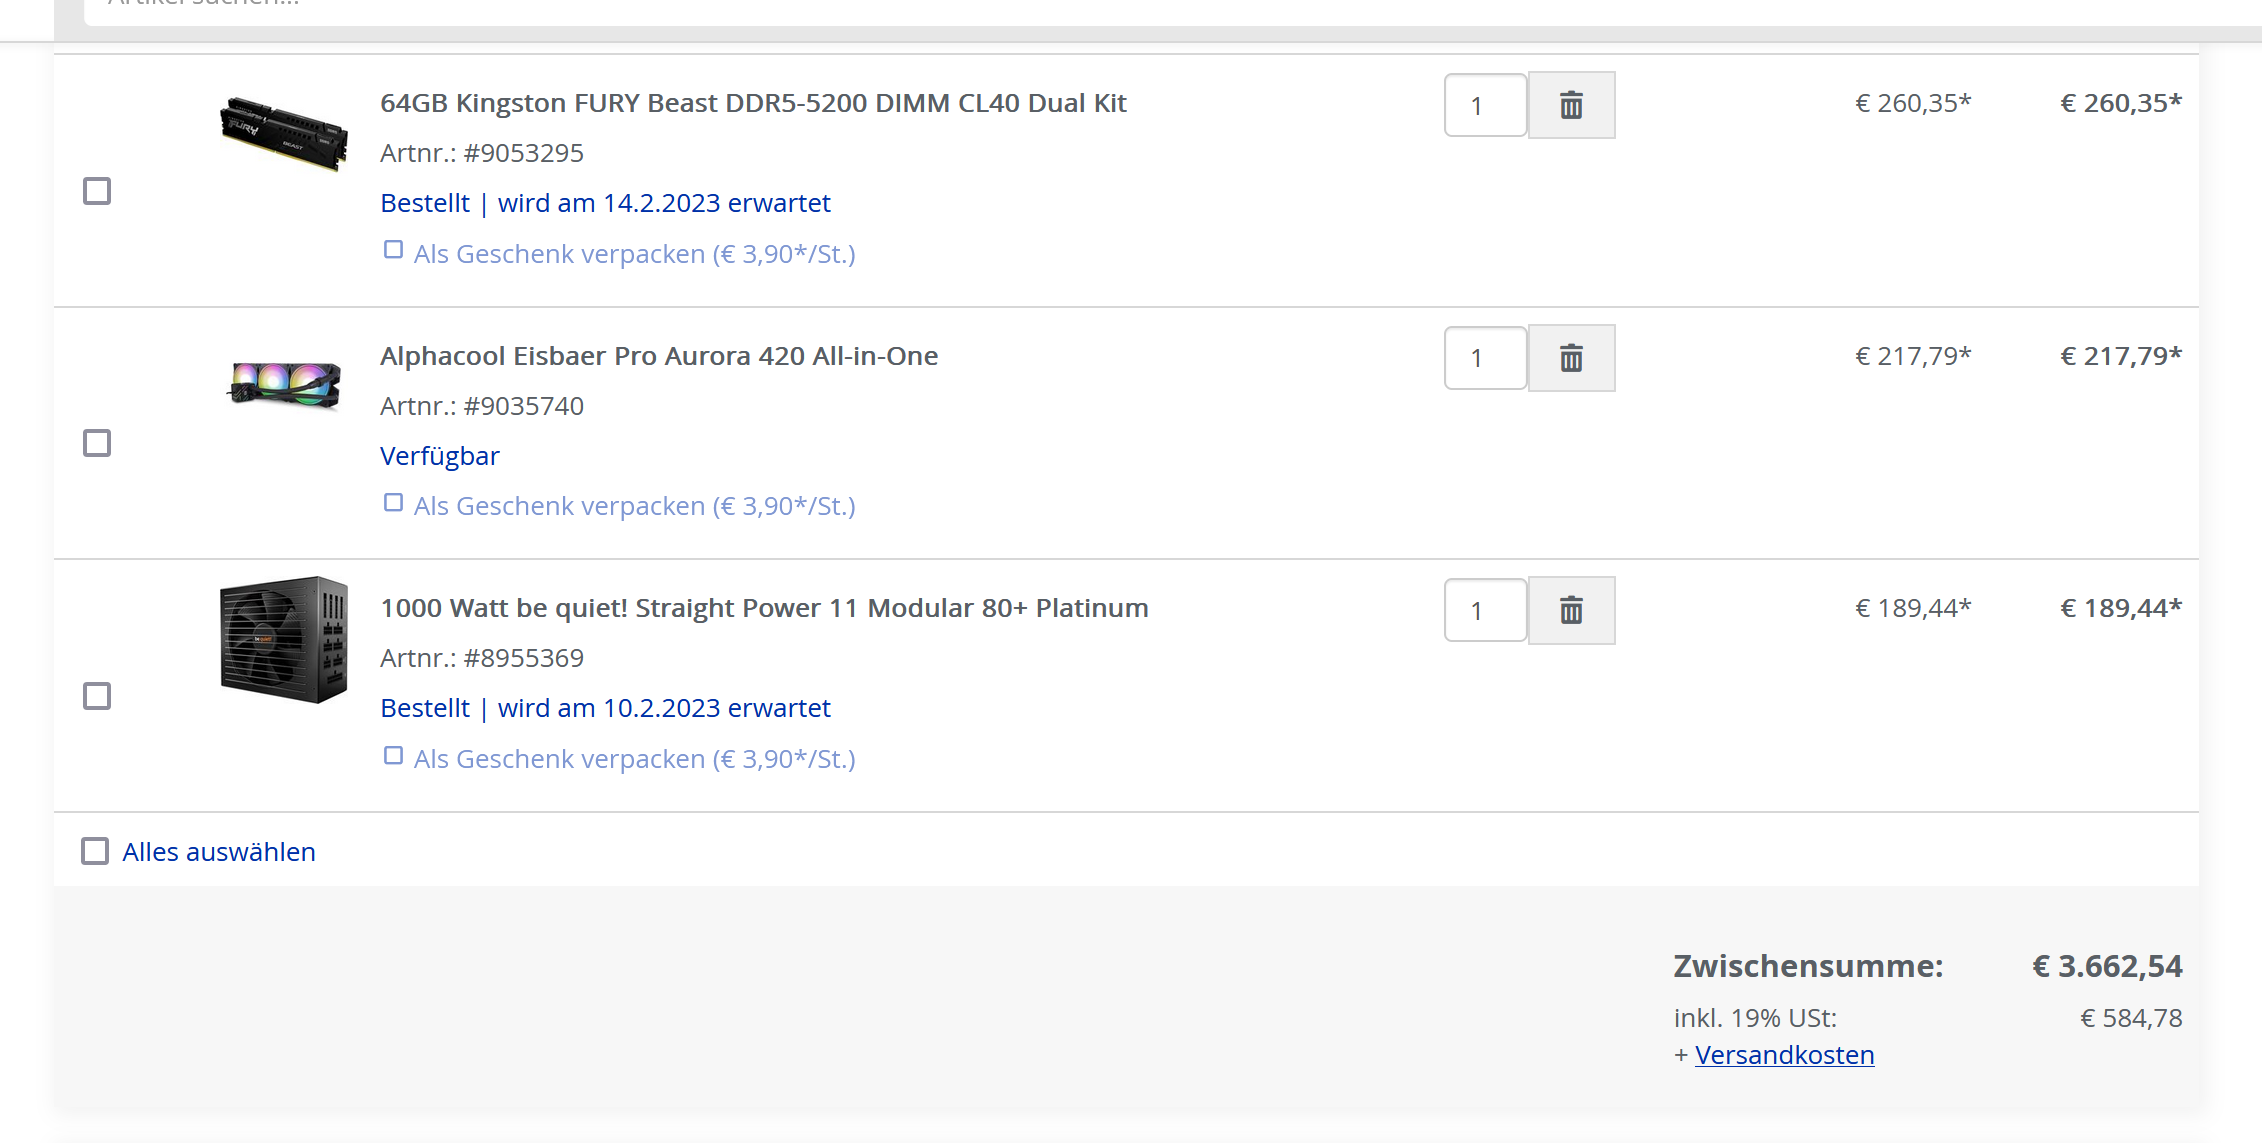View Alphacool Eisbaer cooler thumbnail
Screen dimensions: 2262x1143
point(284,384)
